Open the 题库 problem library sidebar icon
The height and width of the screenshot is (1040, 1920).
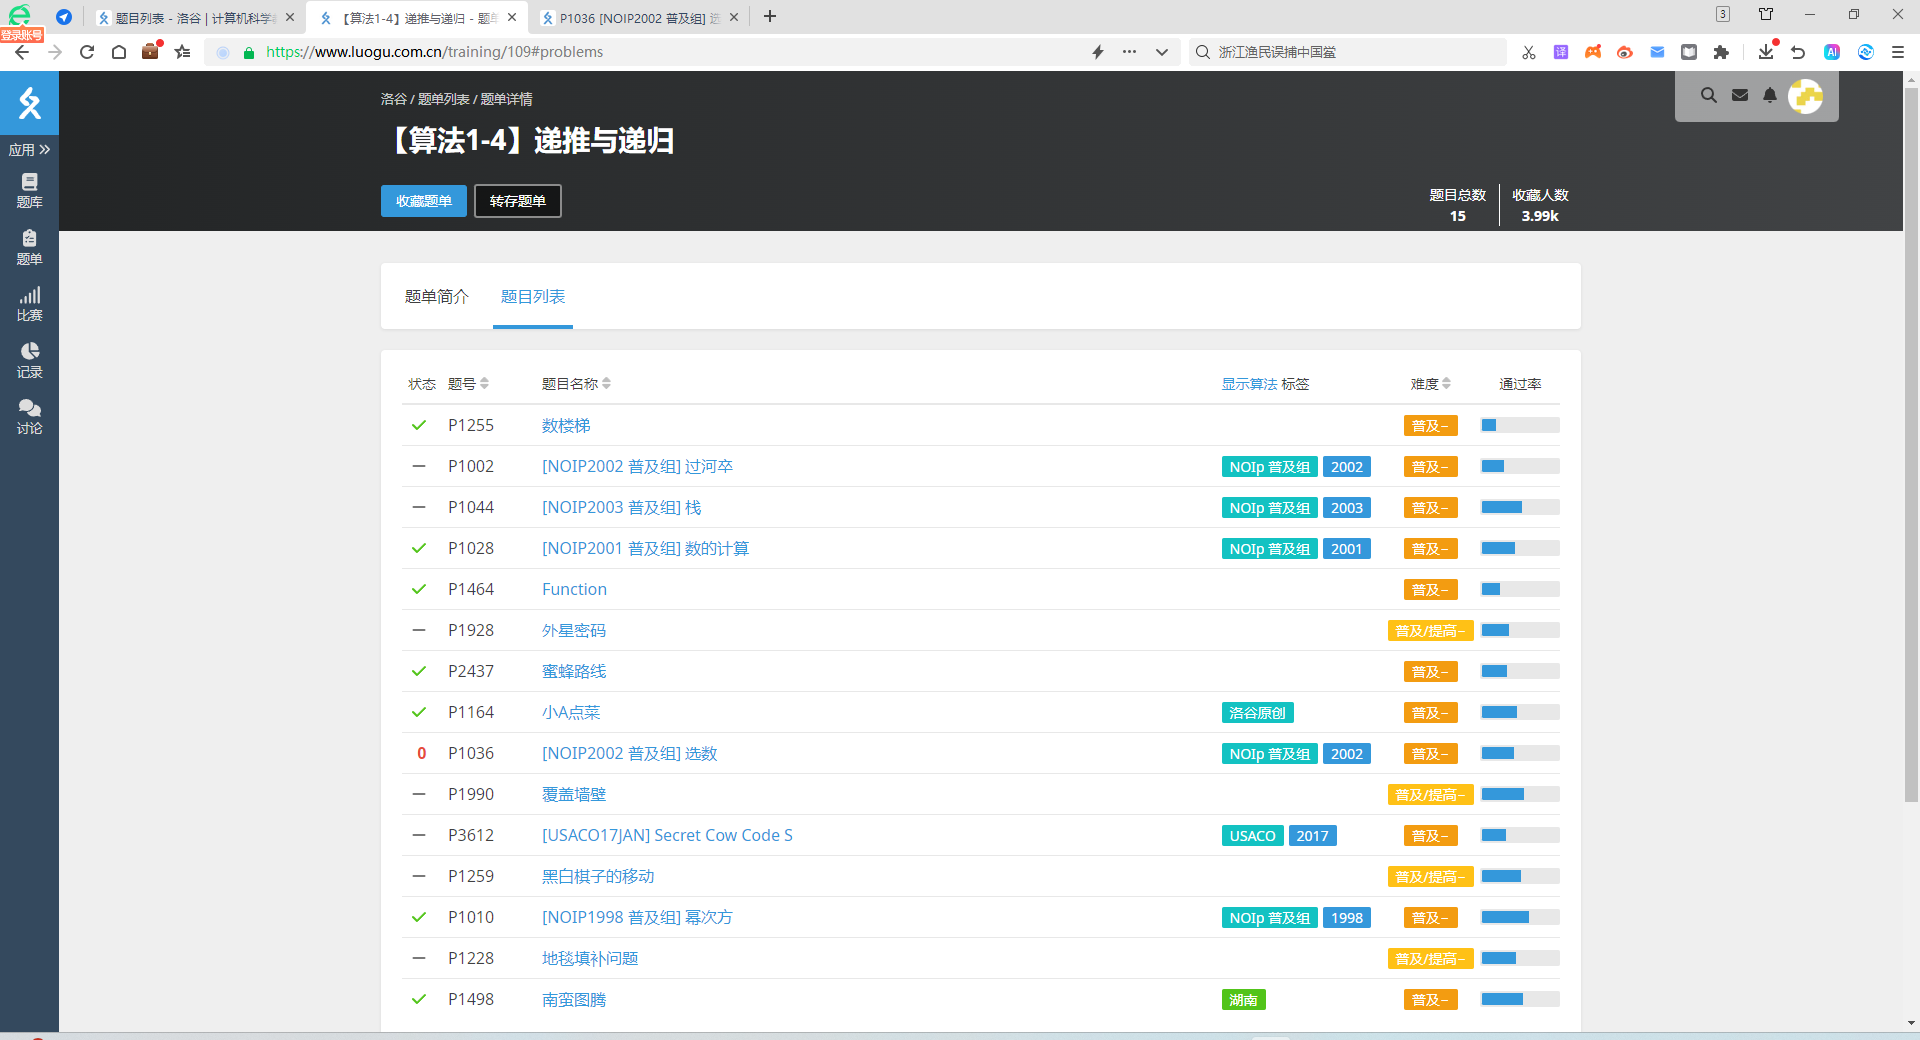[29, 190]
